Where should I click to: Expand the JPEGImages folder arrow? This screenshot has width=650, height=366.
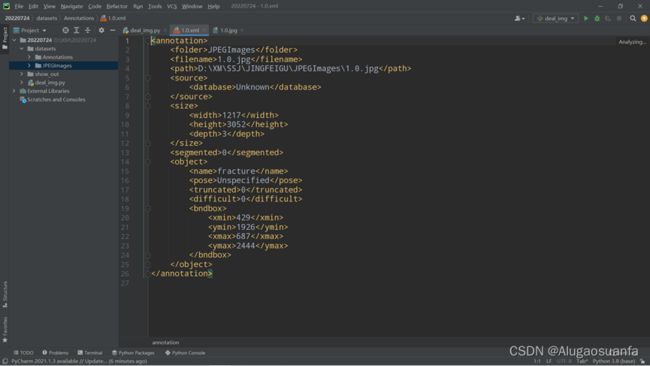click(x=29, y=65)
